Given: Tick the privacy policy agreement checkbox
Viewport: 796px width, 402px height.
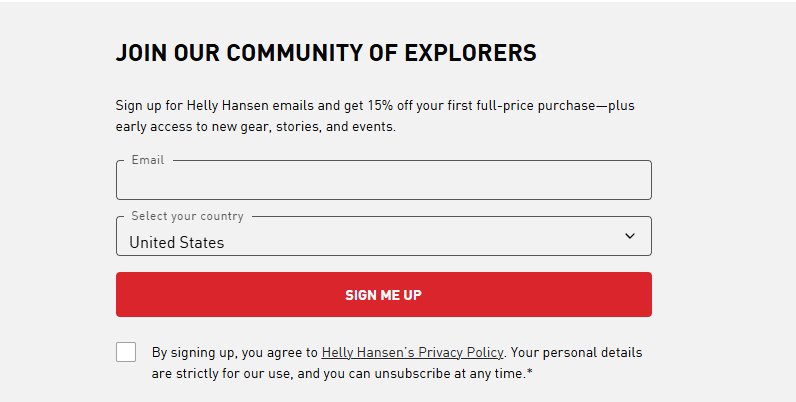Looking at the screenshot, I should point(126,352).
